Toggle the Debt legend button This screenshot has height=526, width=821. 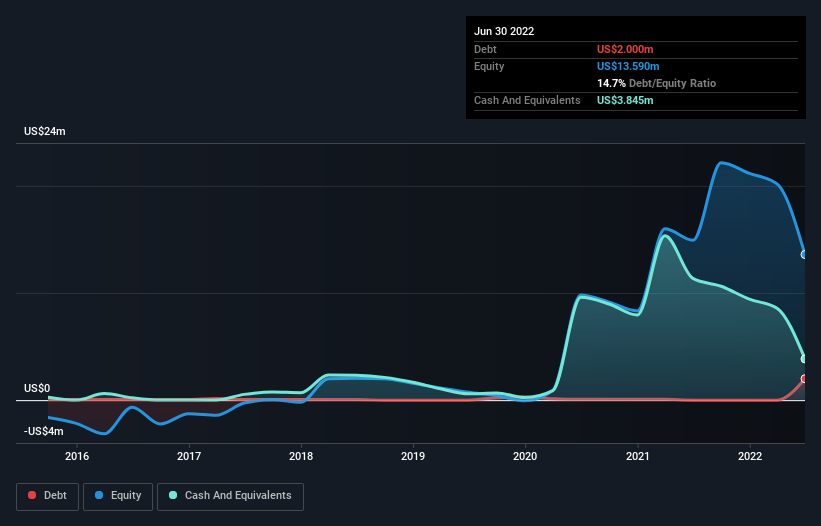coord(47,496)
